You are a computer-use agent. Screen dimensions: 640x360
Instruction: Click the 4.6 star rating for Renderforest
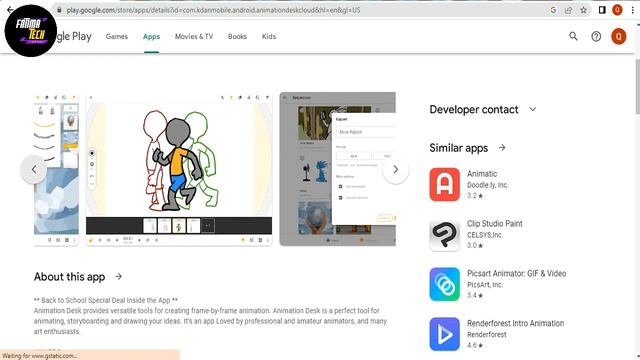[x=475, y=345]
